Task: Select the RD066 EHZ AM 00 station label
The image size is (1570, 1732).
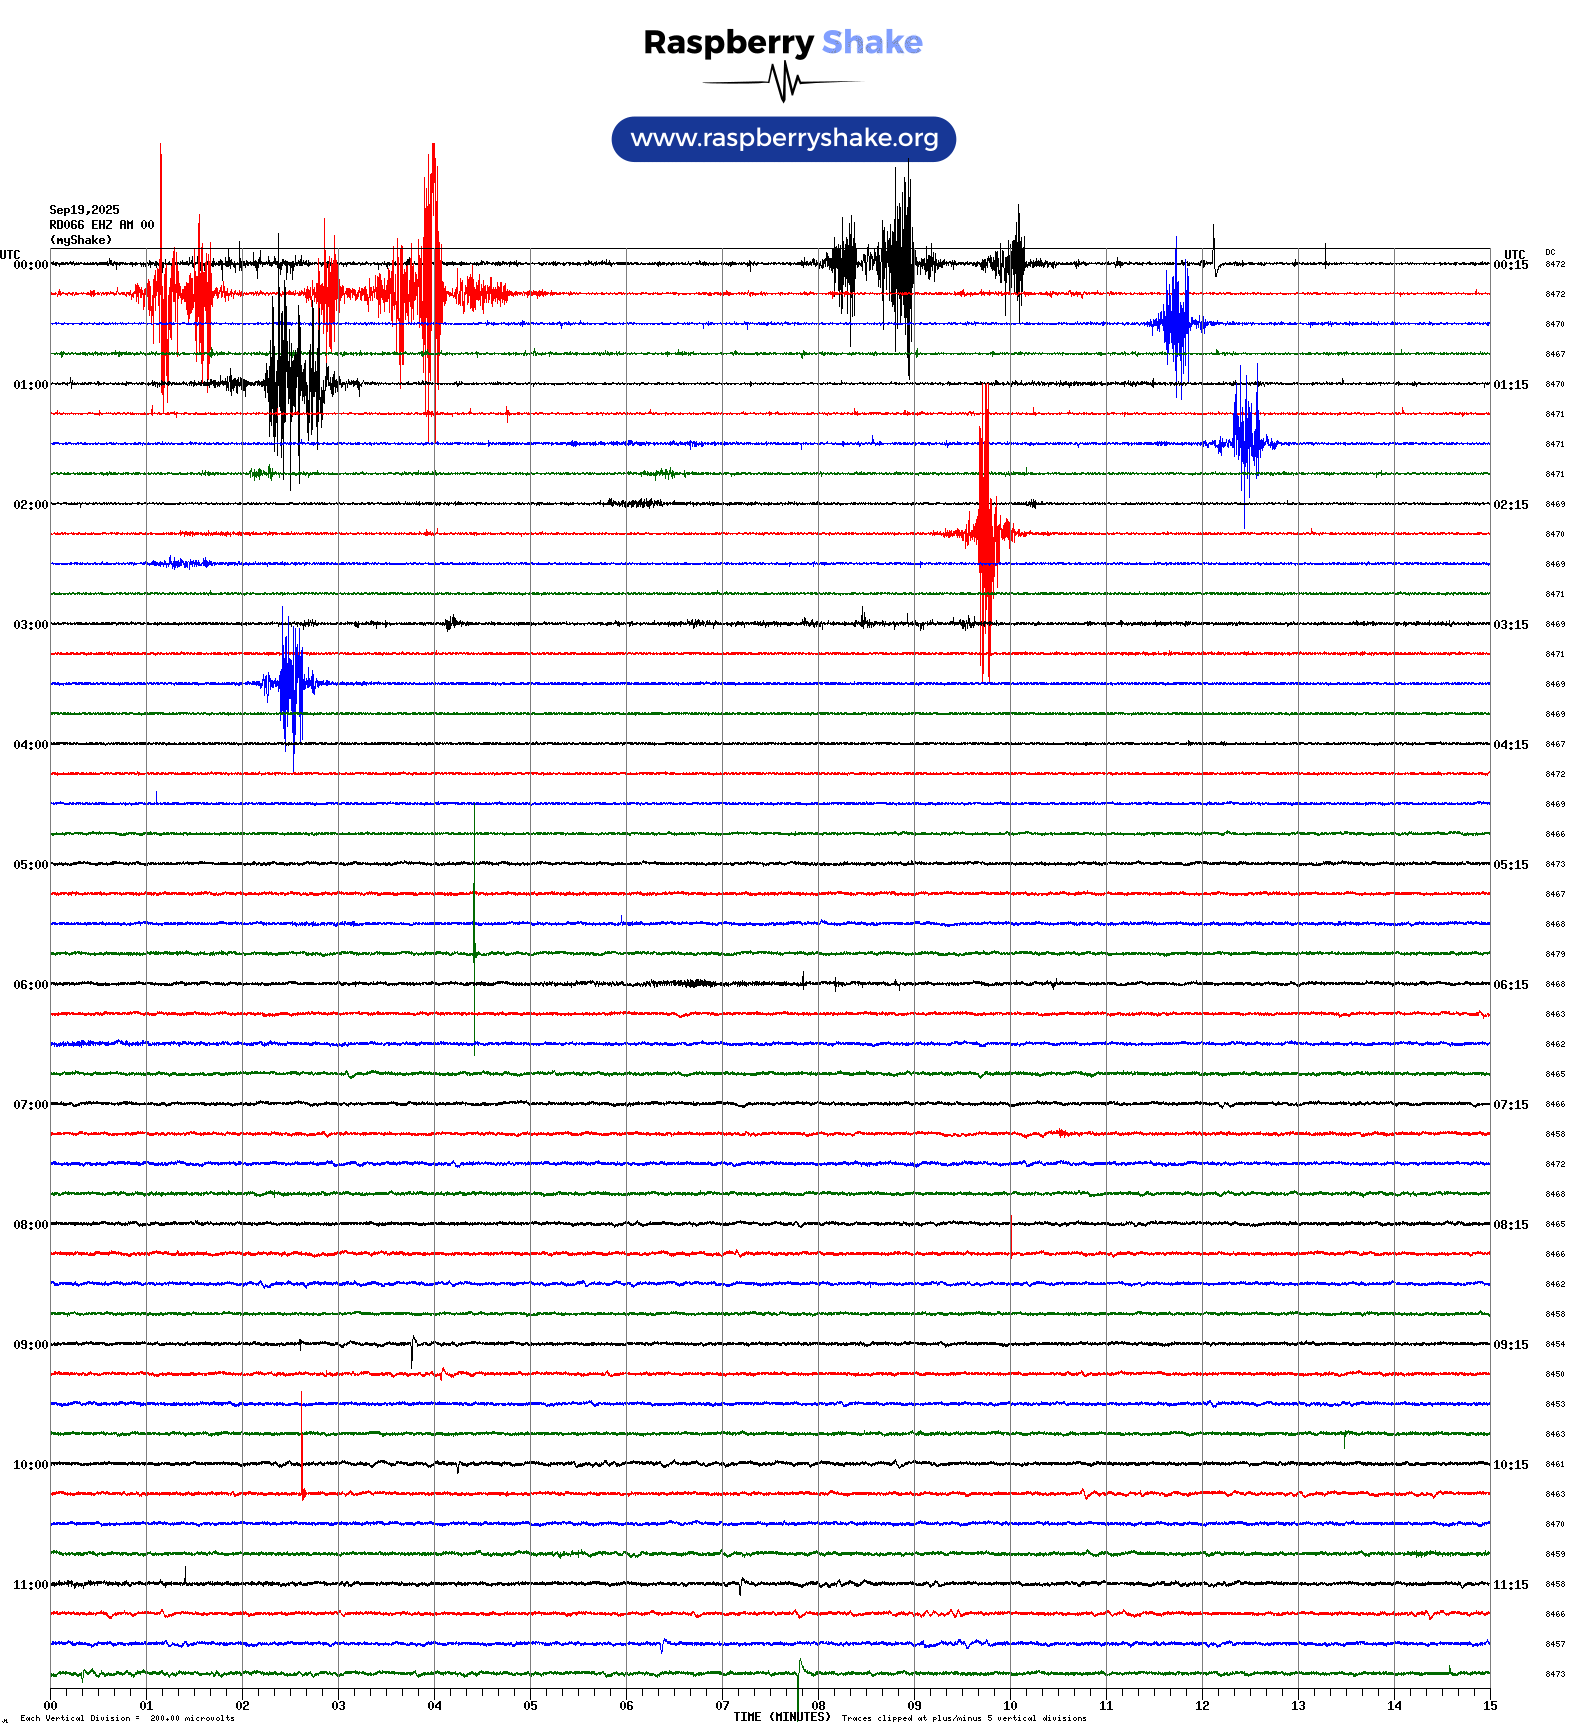Action: [x=101, y=225]
